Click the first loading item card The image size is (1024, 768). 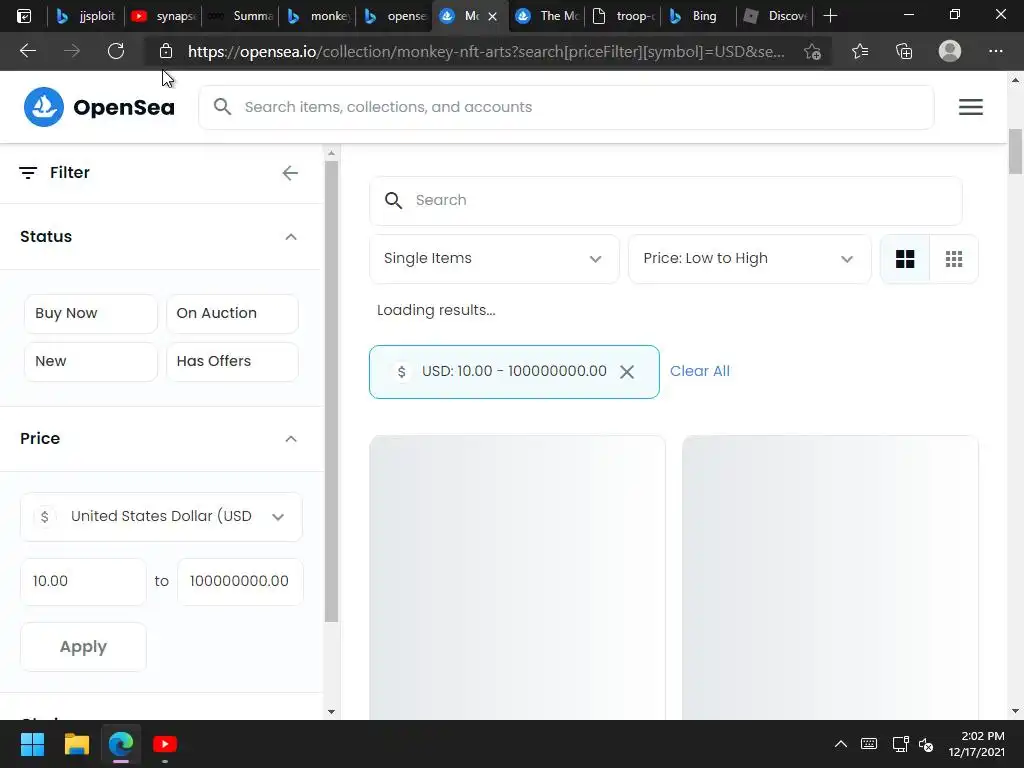(517, 577)
